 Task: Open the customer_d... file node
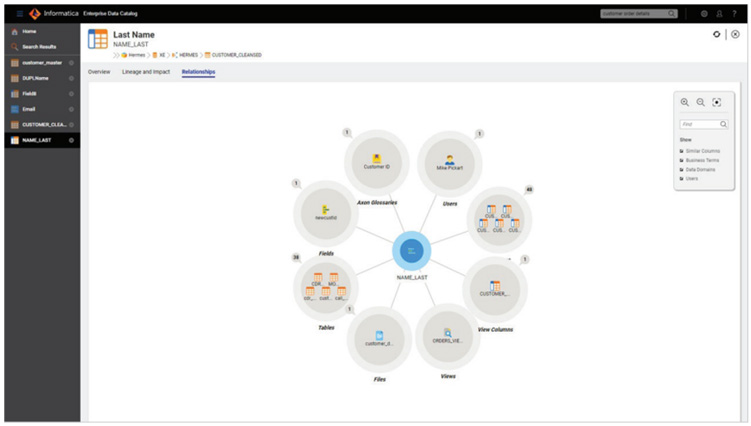(379, 338)
